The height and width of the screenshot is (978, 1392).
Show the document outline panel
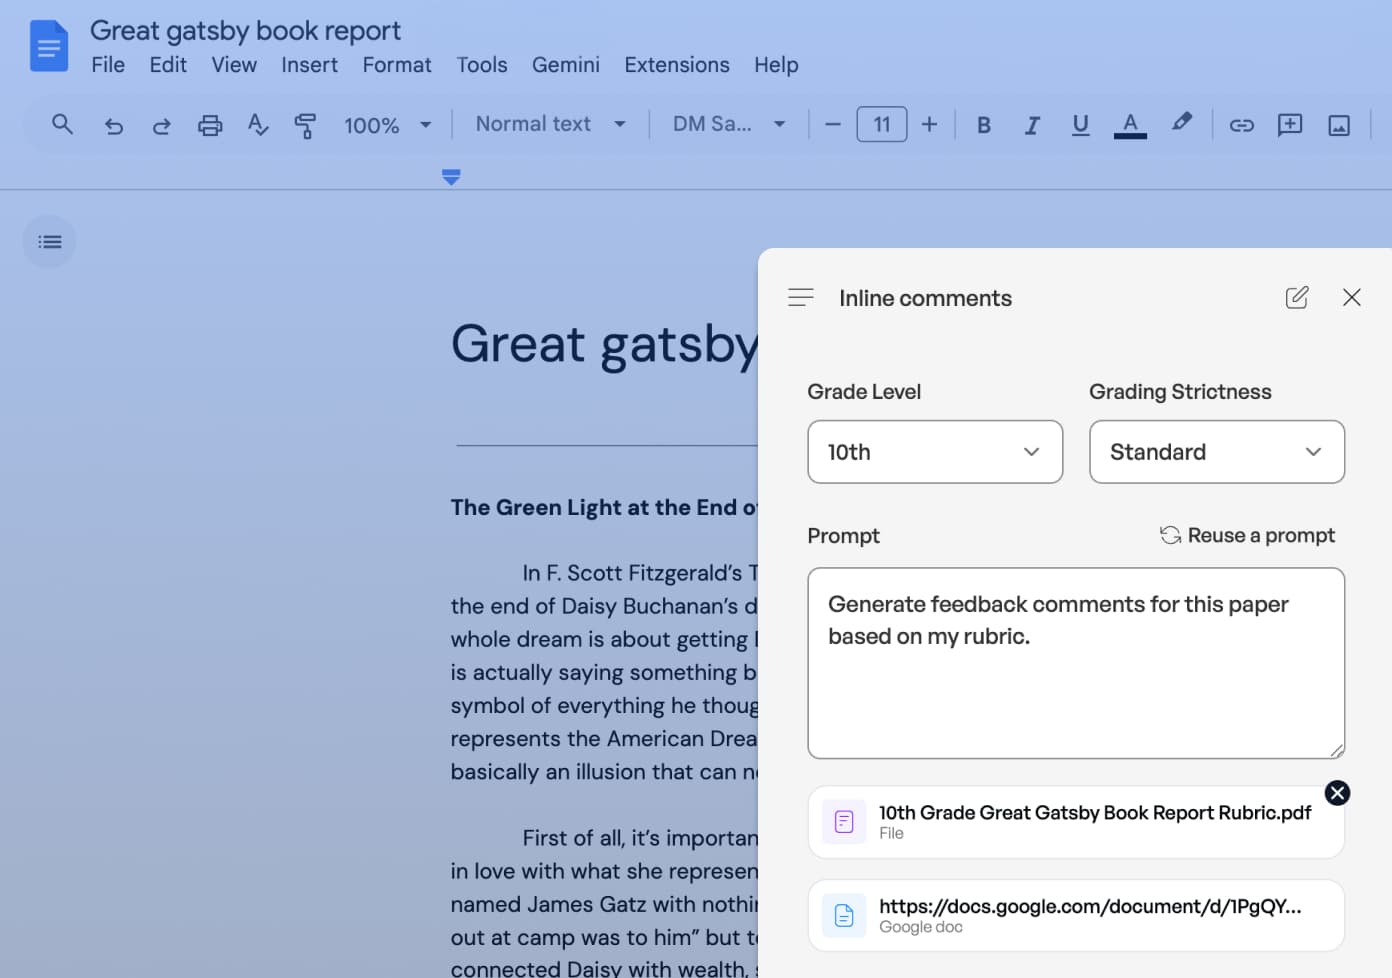[x=49, y=242]
